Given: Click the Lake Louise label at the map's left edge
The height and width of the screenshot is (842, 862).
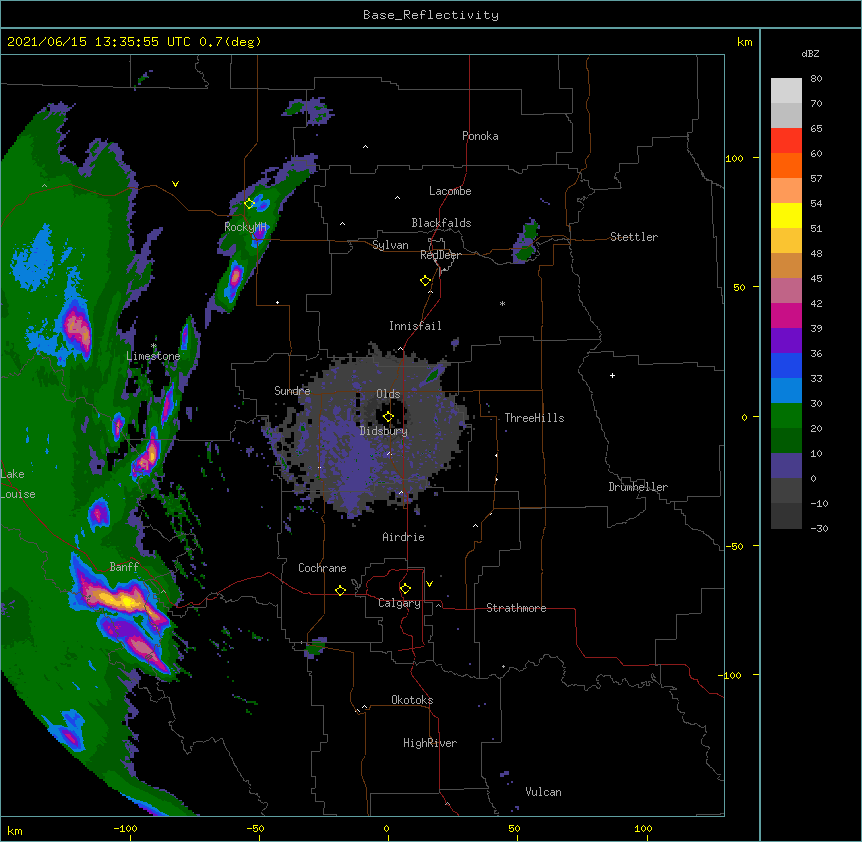Looking at the screenshot, I should click(18, 484).
